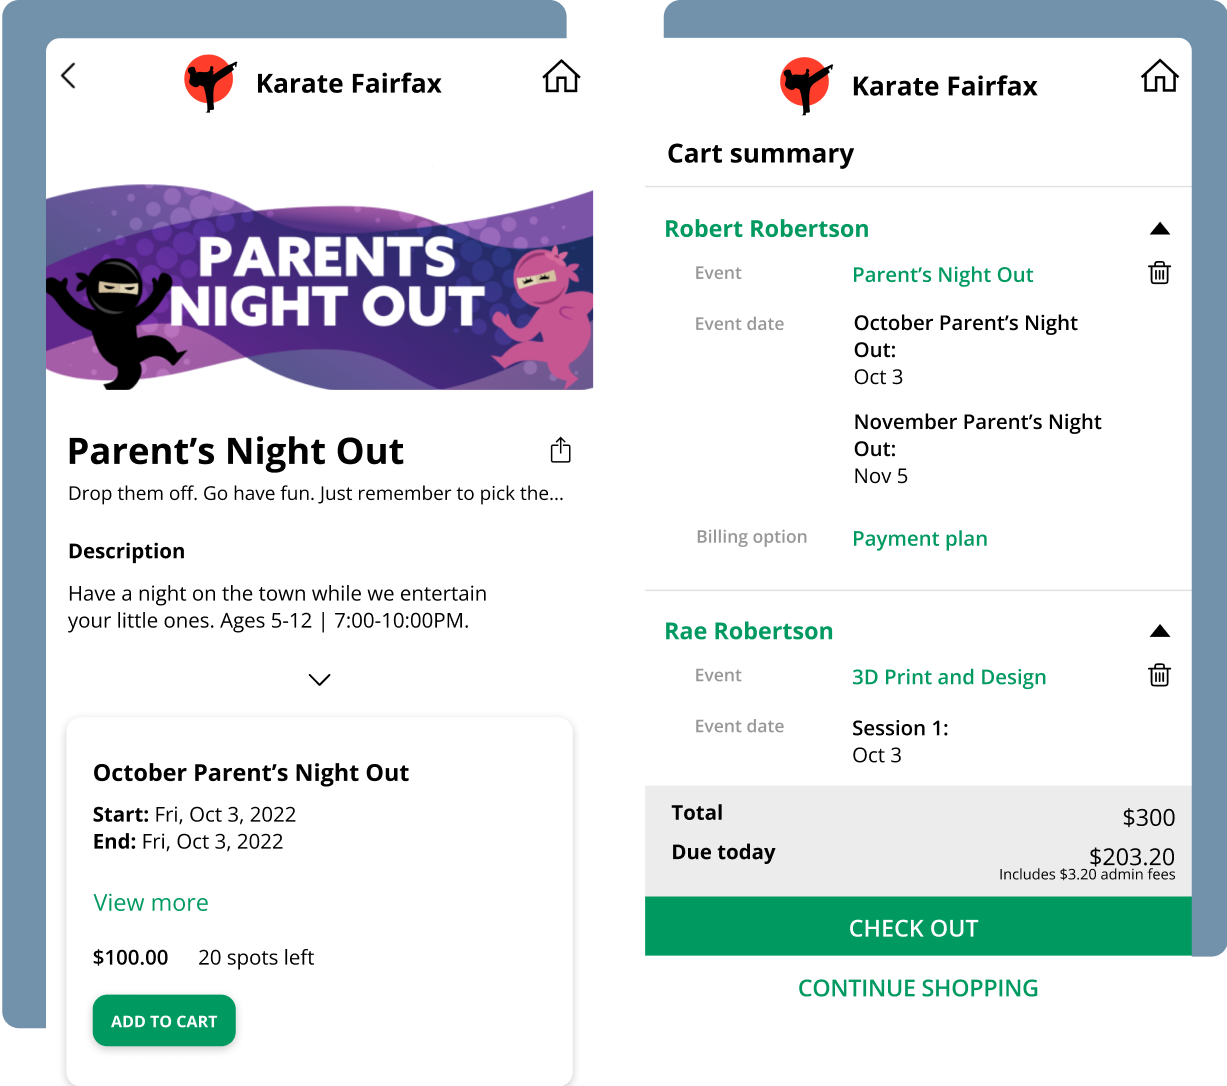
Task: Open home from the event page header
Action: click(x=561, y=76)
